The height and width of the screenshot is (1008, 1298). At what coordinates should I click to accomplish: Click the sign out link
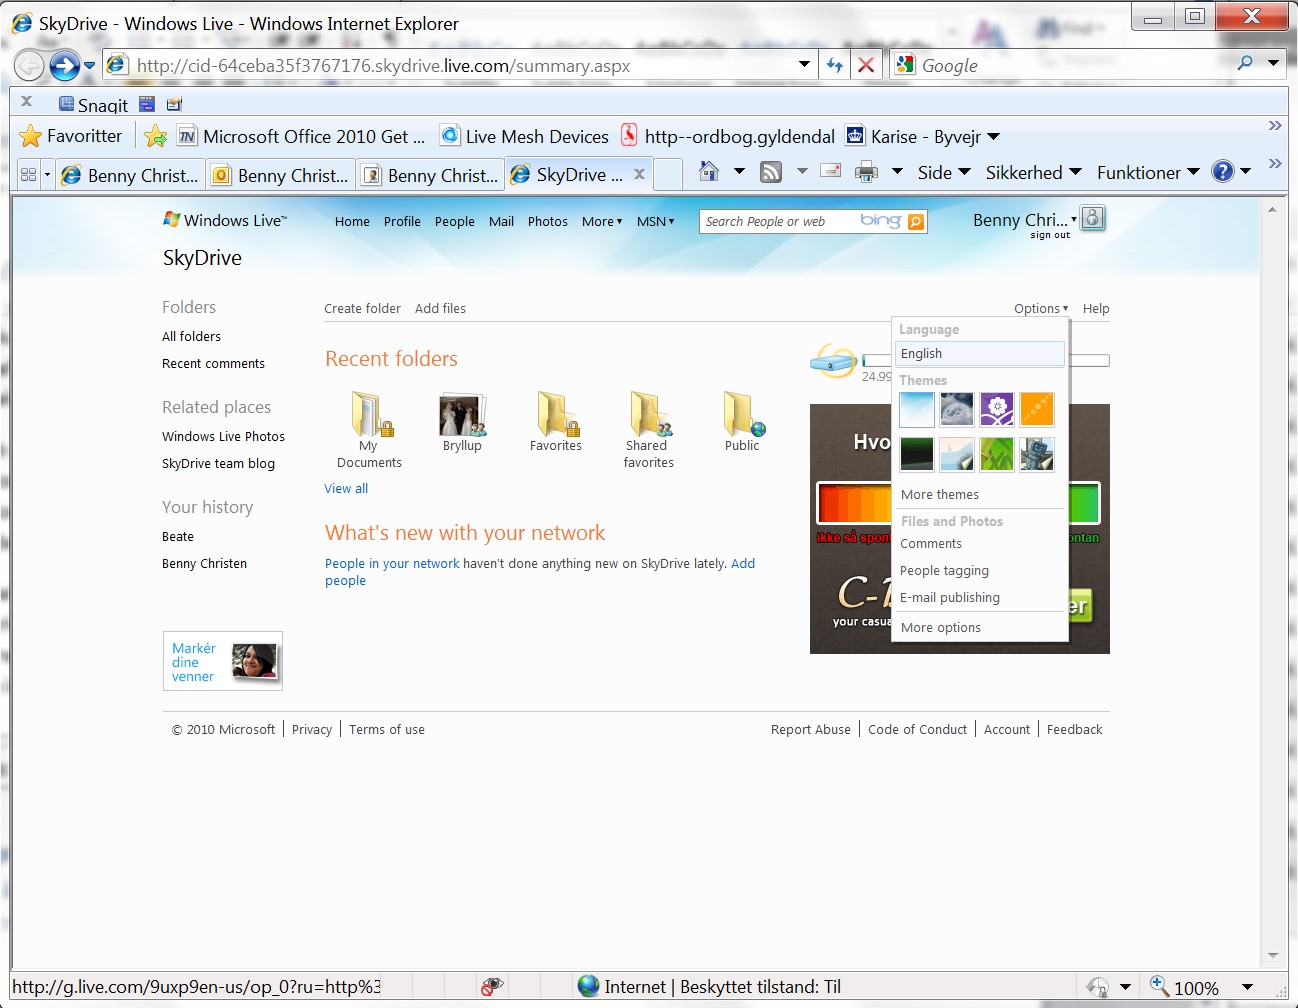pos(1050,235)
